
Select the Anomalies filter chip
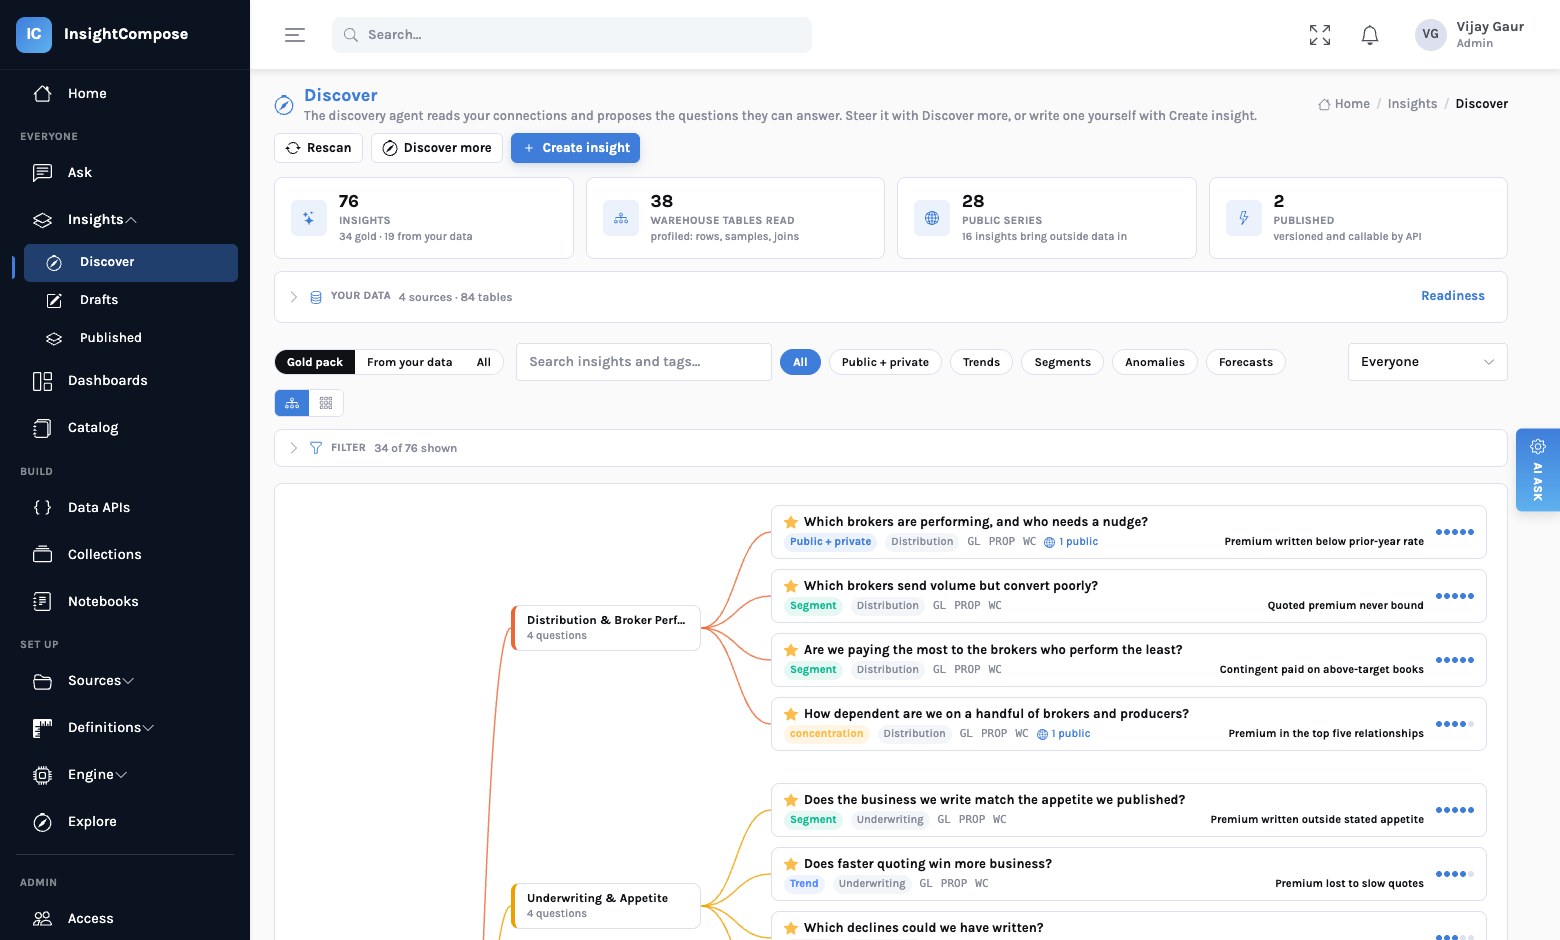pyautogui.click(x=1154, y=362)
